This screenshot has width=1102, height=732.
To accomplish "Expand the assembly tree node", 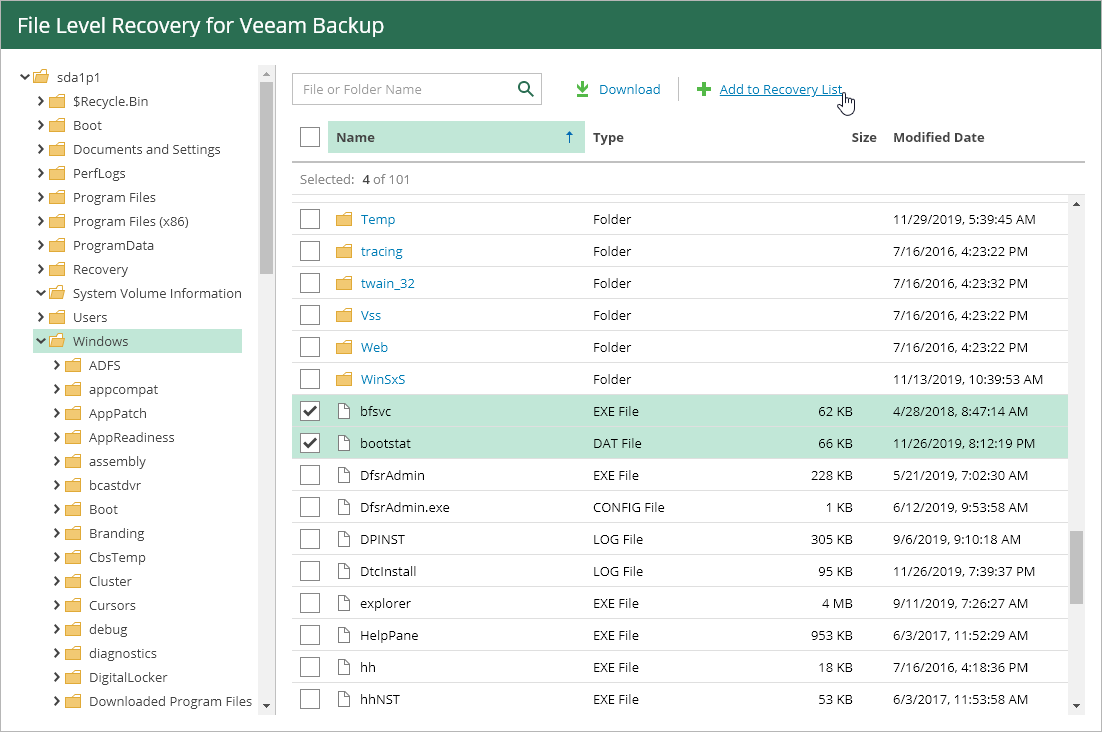I will [x=57, y=461].
